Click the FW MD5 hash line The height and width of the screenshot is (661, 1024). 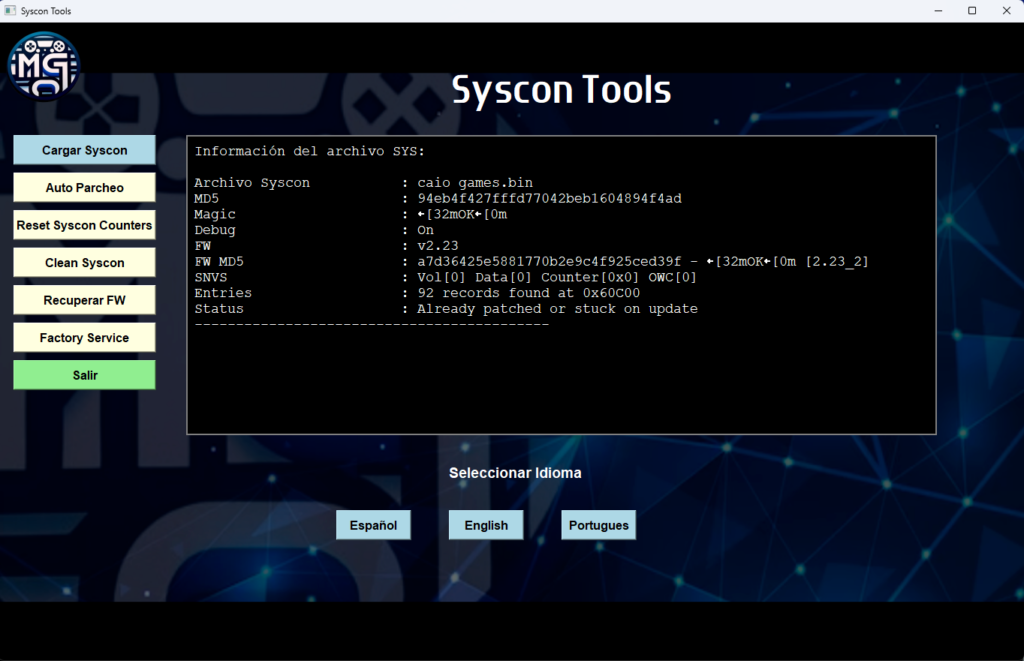click(x=549, y=261)
